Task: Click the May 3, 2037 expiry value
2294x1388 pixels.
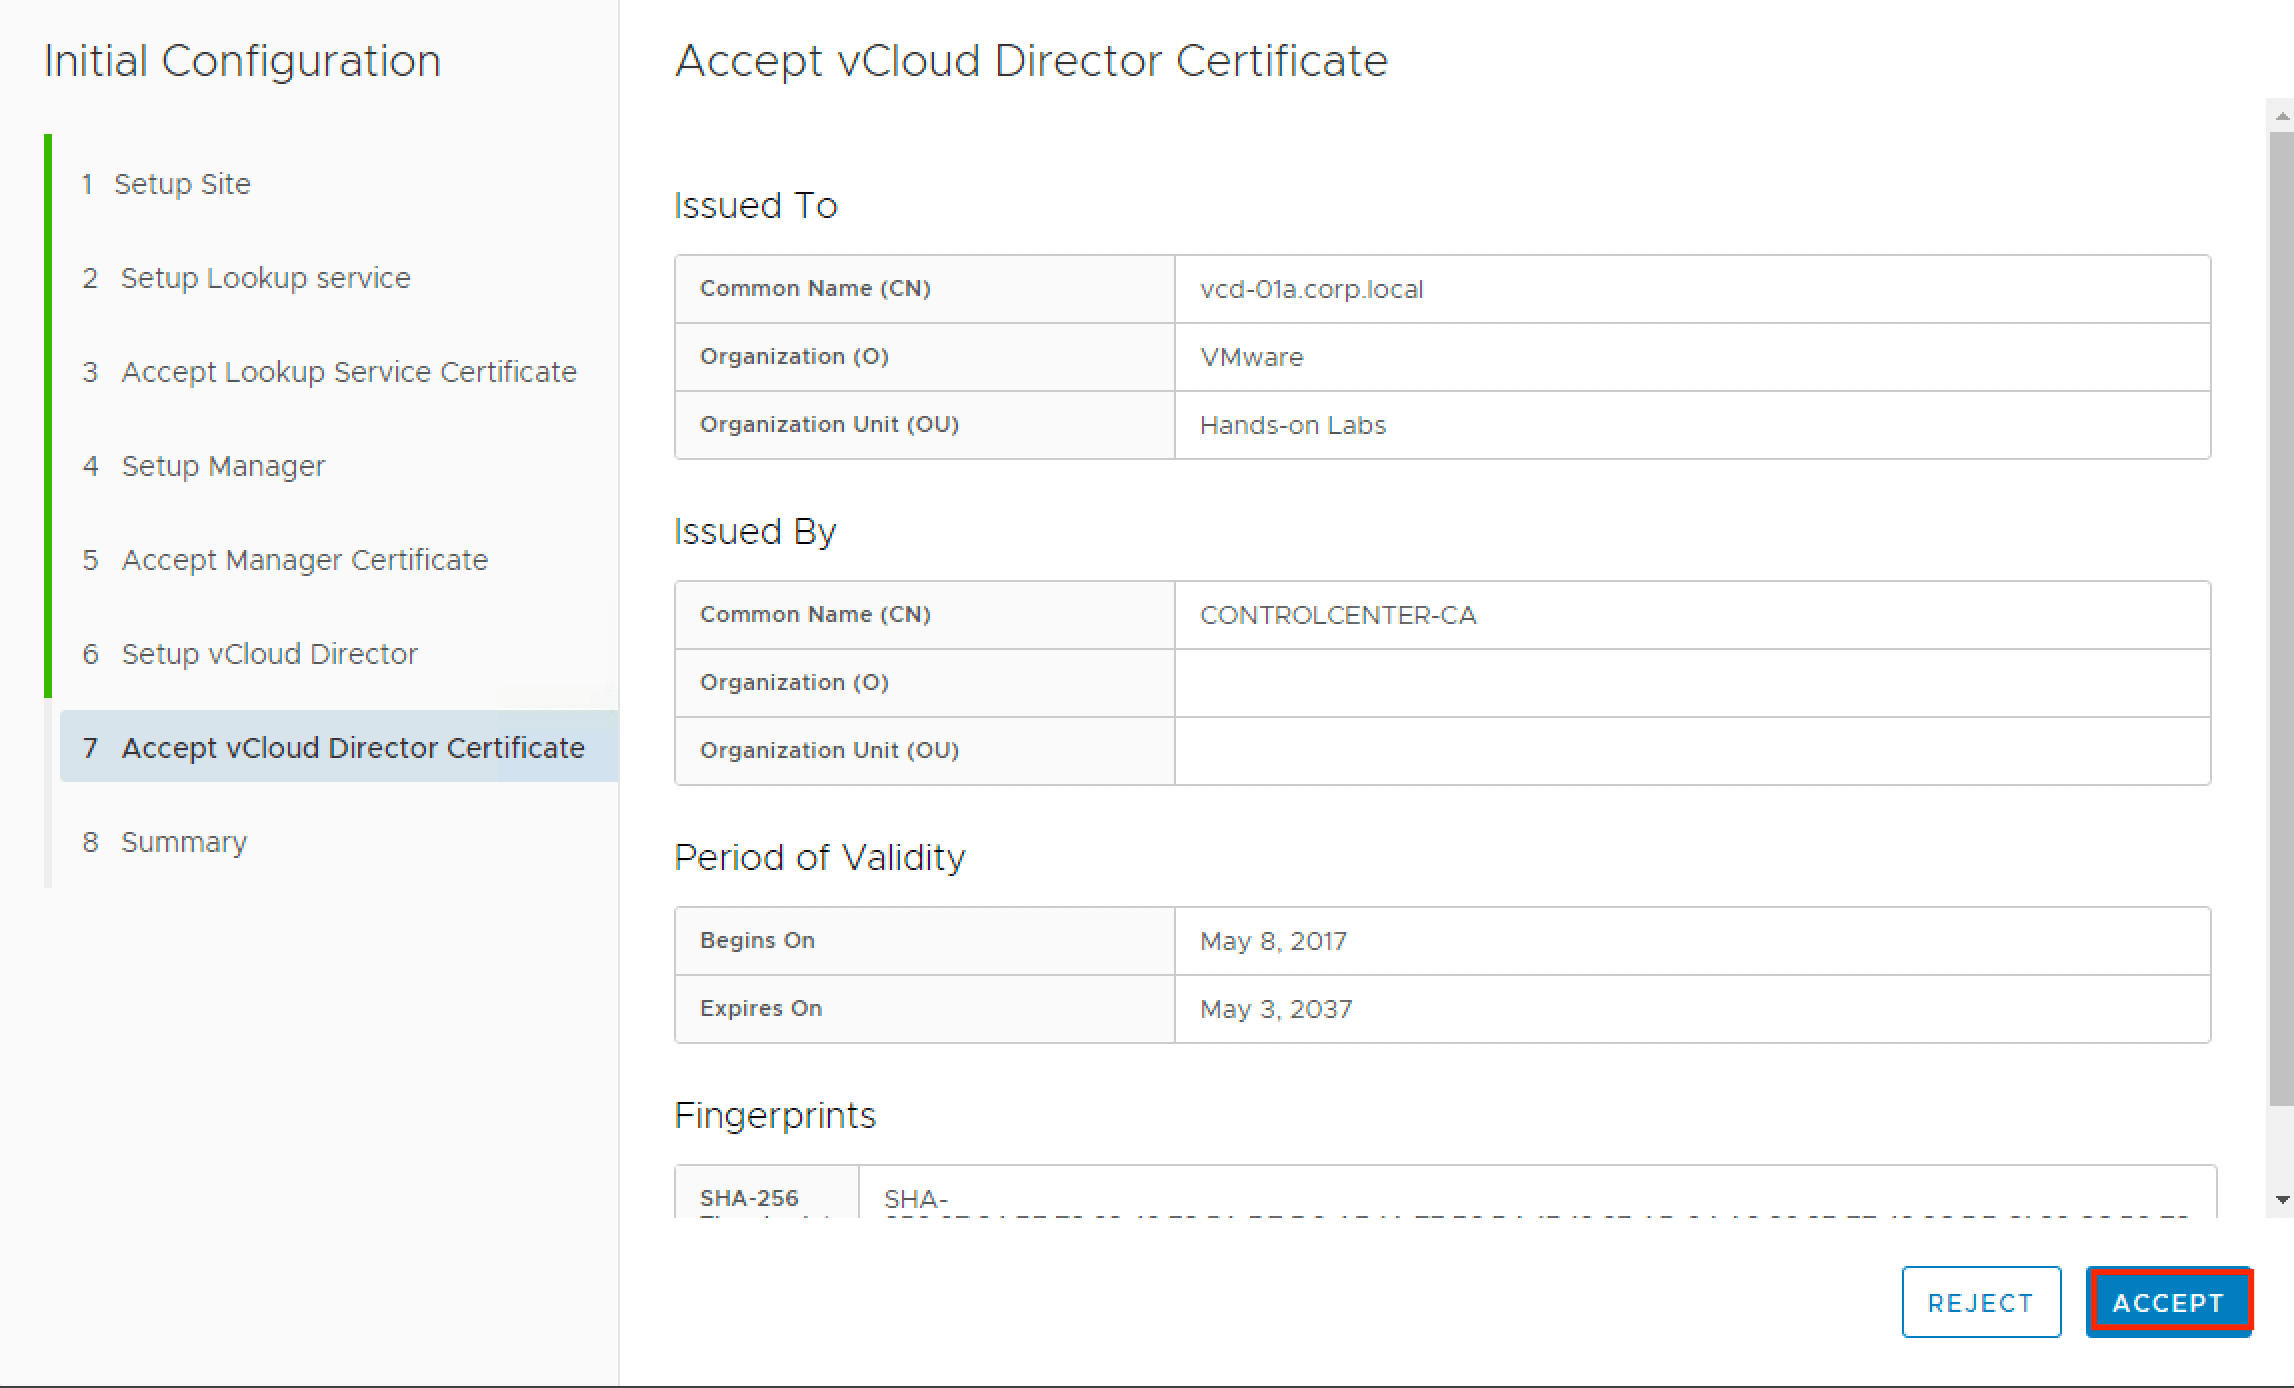Action: (x=1275, y=1009)
